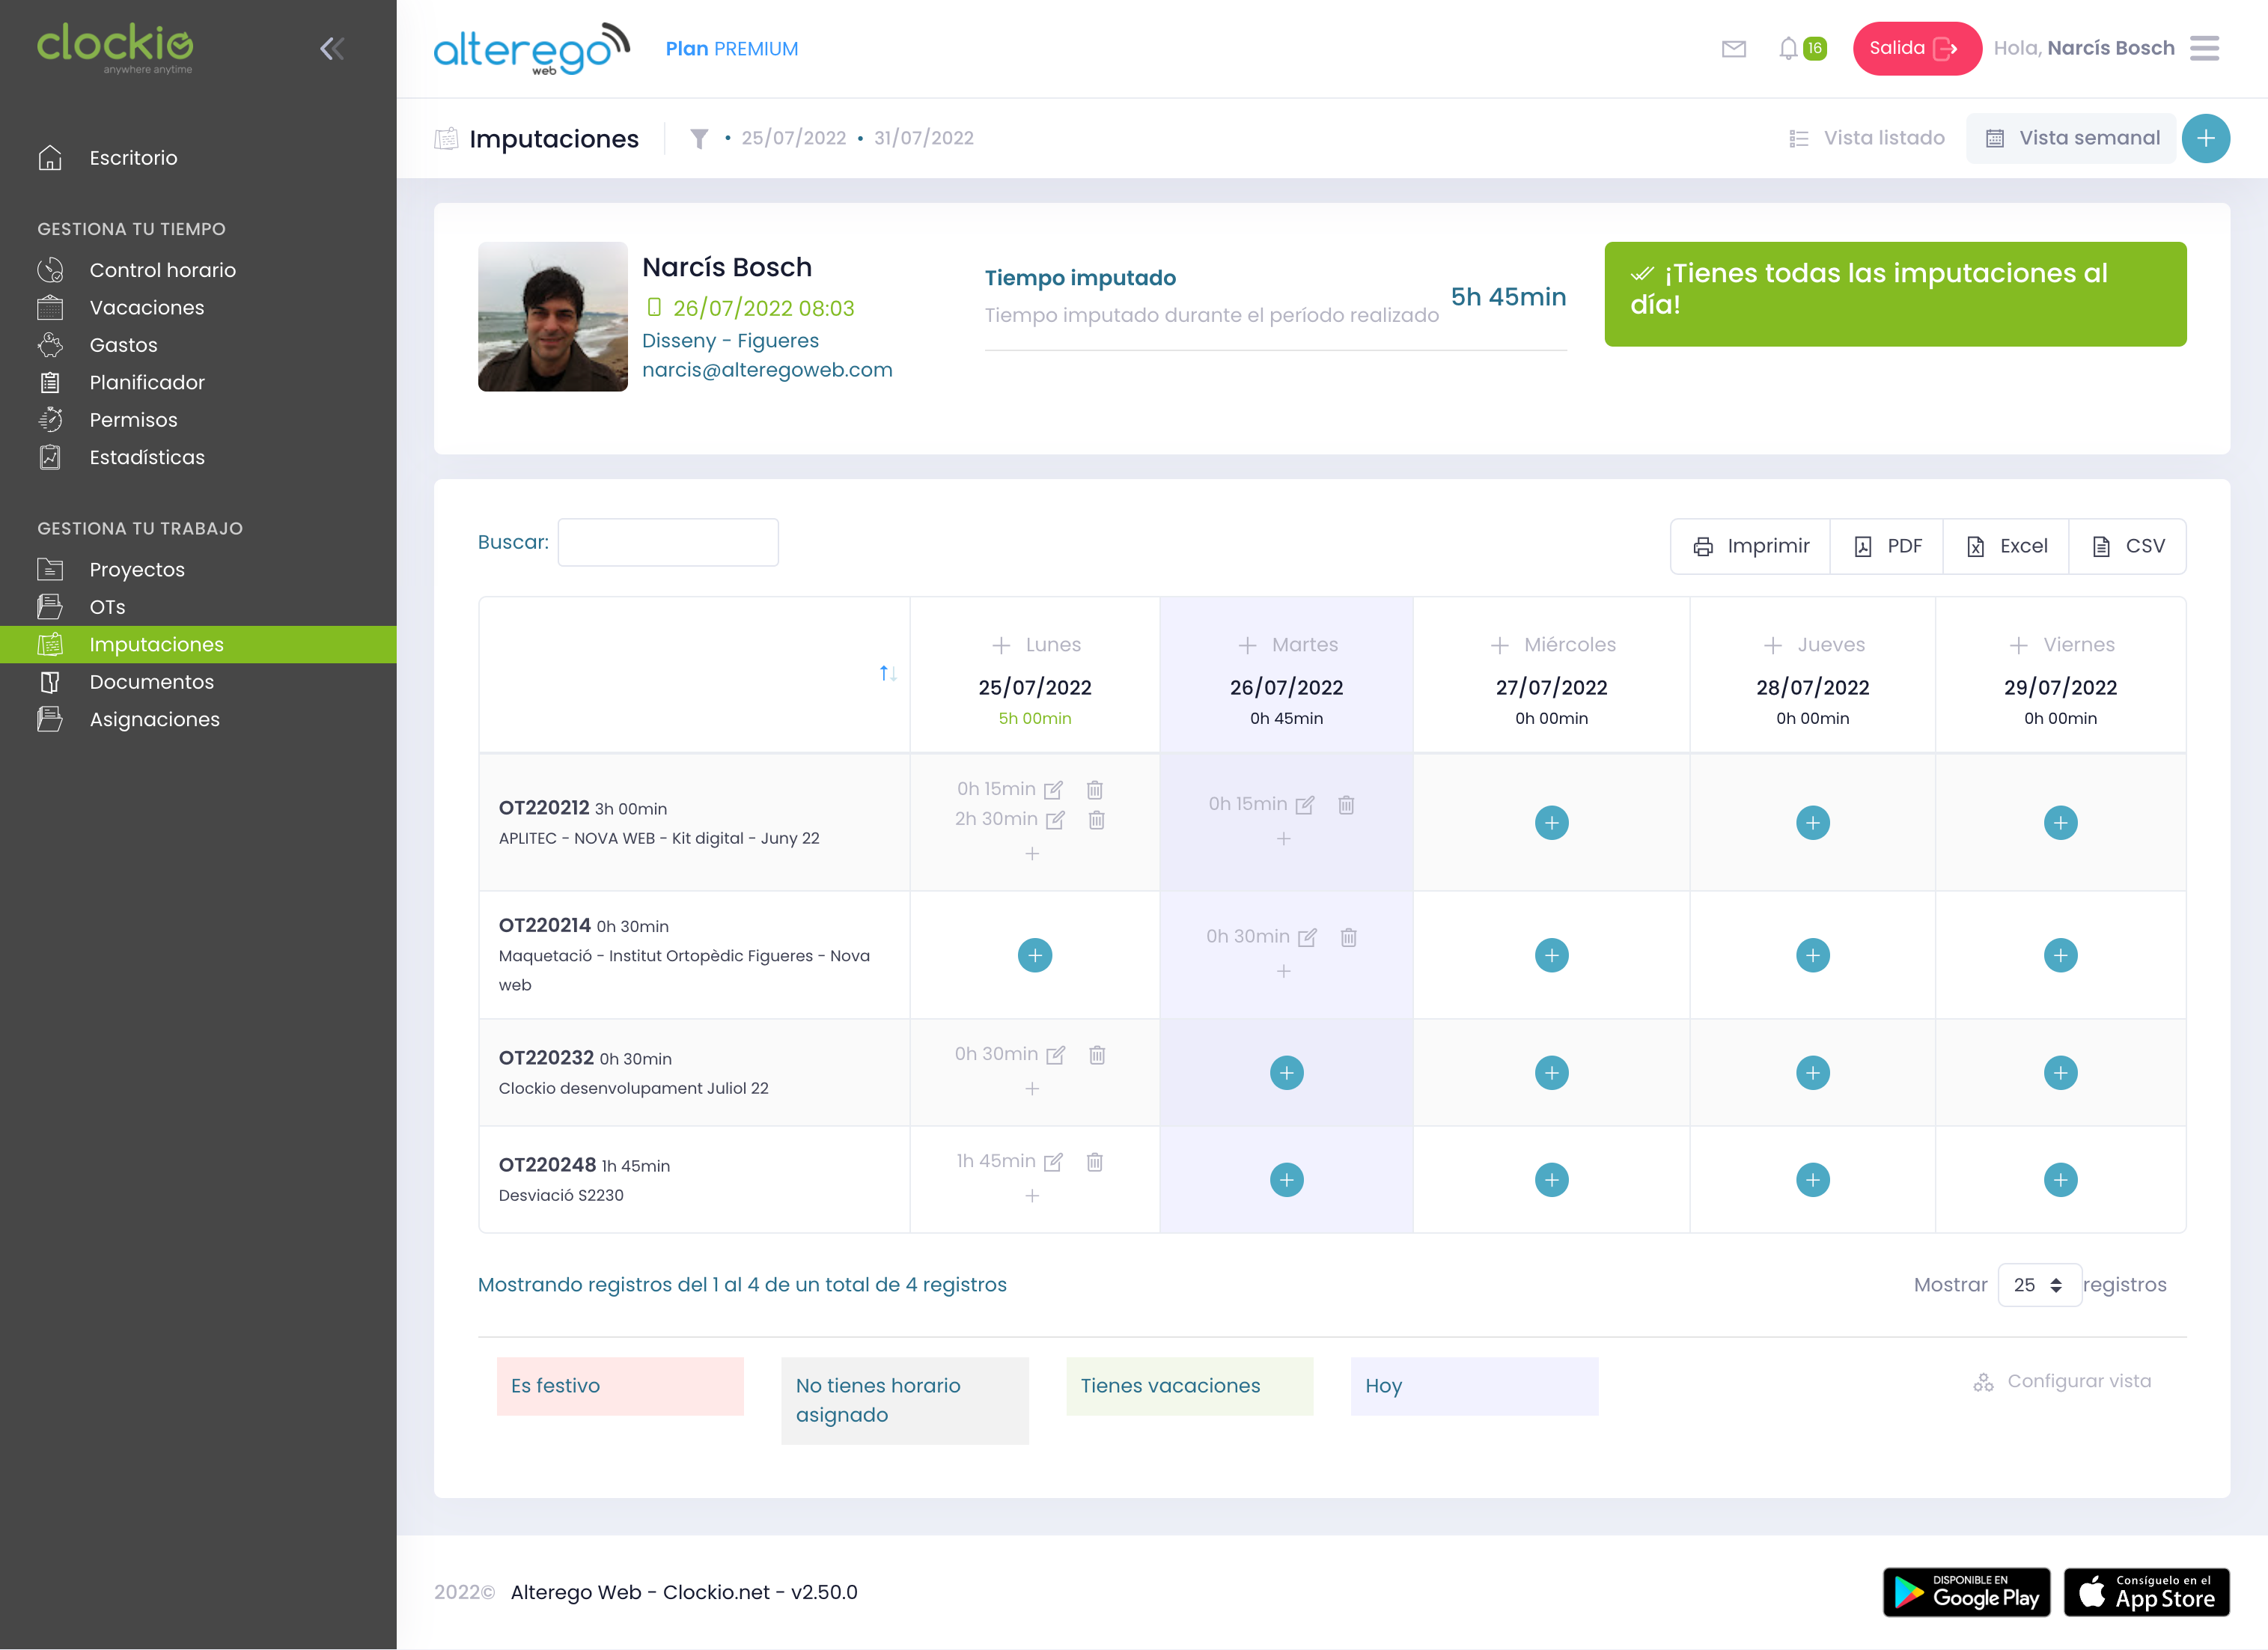This screenshot has height=1650, width=2268.
Task: Toggle the OT column sort arrows
Action: (x=887, y=673)
